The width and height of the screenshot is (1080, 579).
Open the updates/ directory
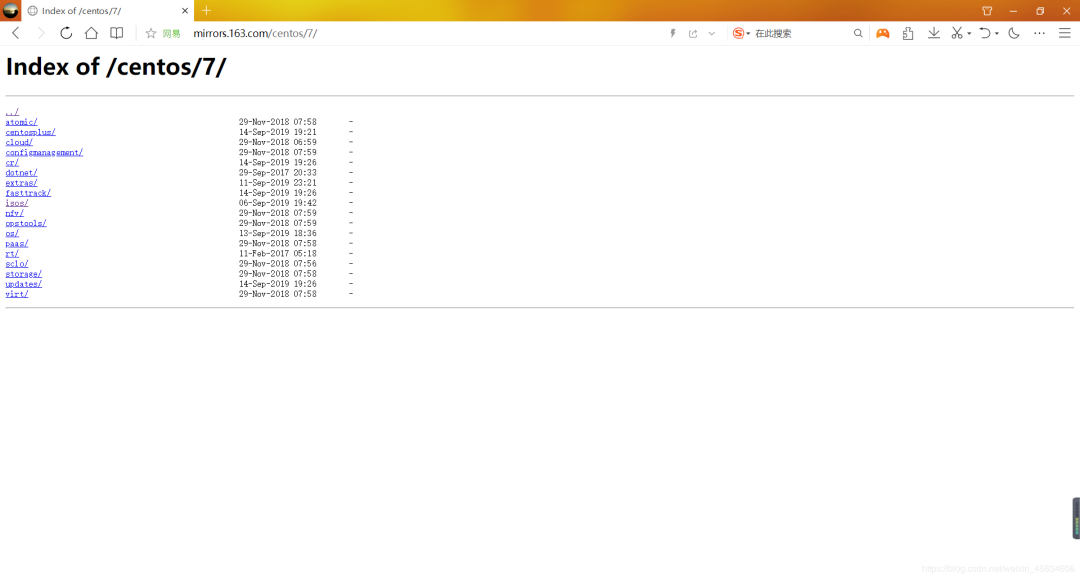point(23,284)
